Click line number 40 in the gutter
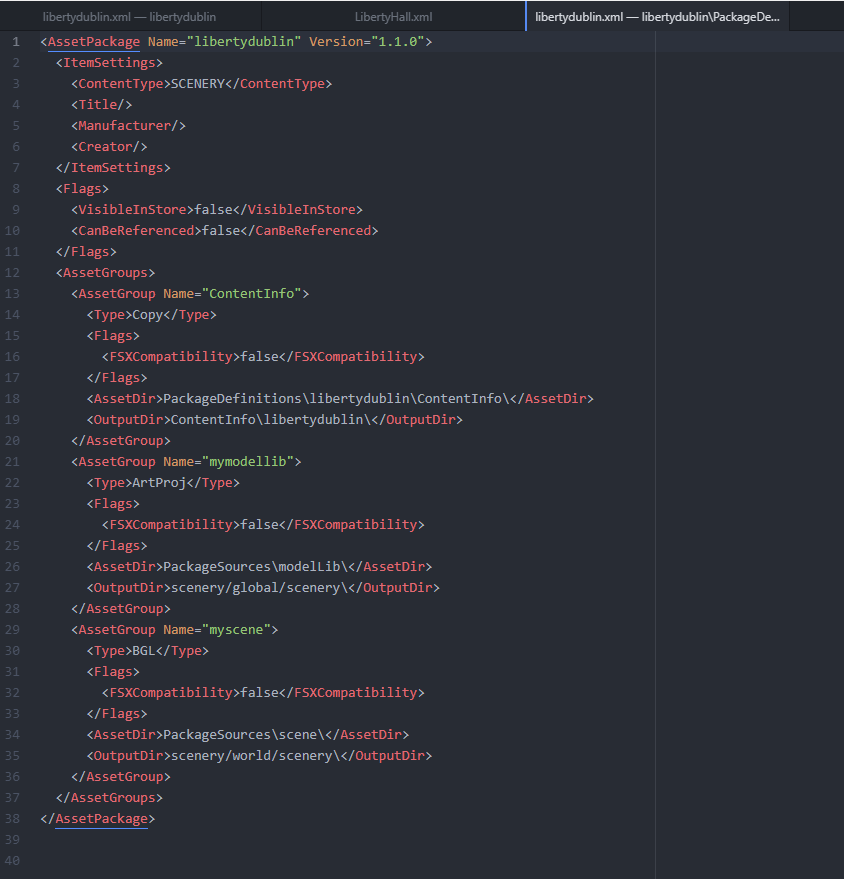Image resolution: width=844 pixels, height=879 pixels. pyautogui.click(x=12, y=861)
